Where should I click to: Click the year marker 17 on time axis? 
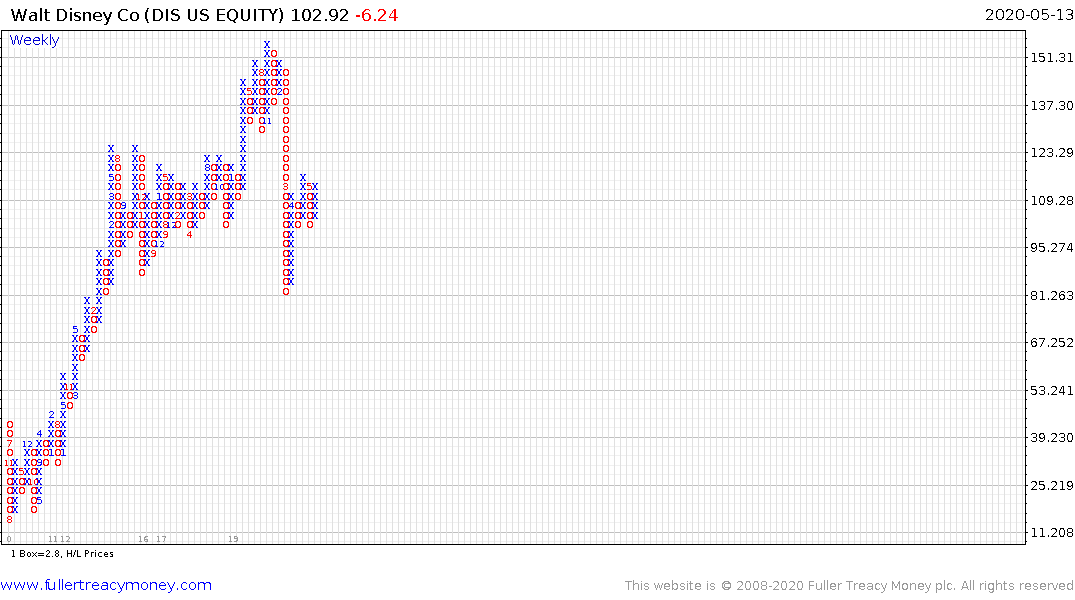(x=161, y=539)
